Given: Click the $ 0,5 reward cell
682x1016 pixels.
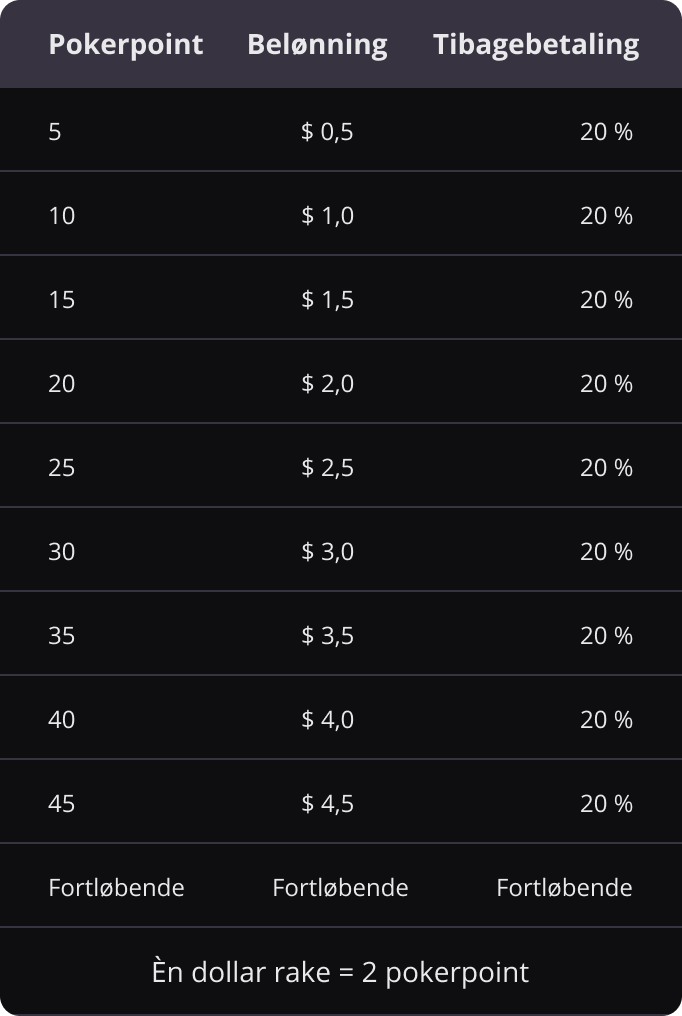Looking at the screenshot, I should (327, 131).
